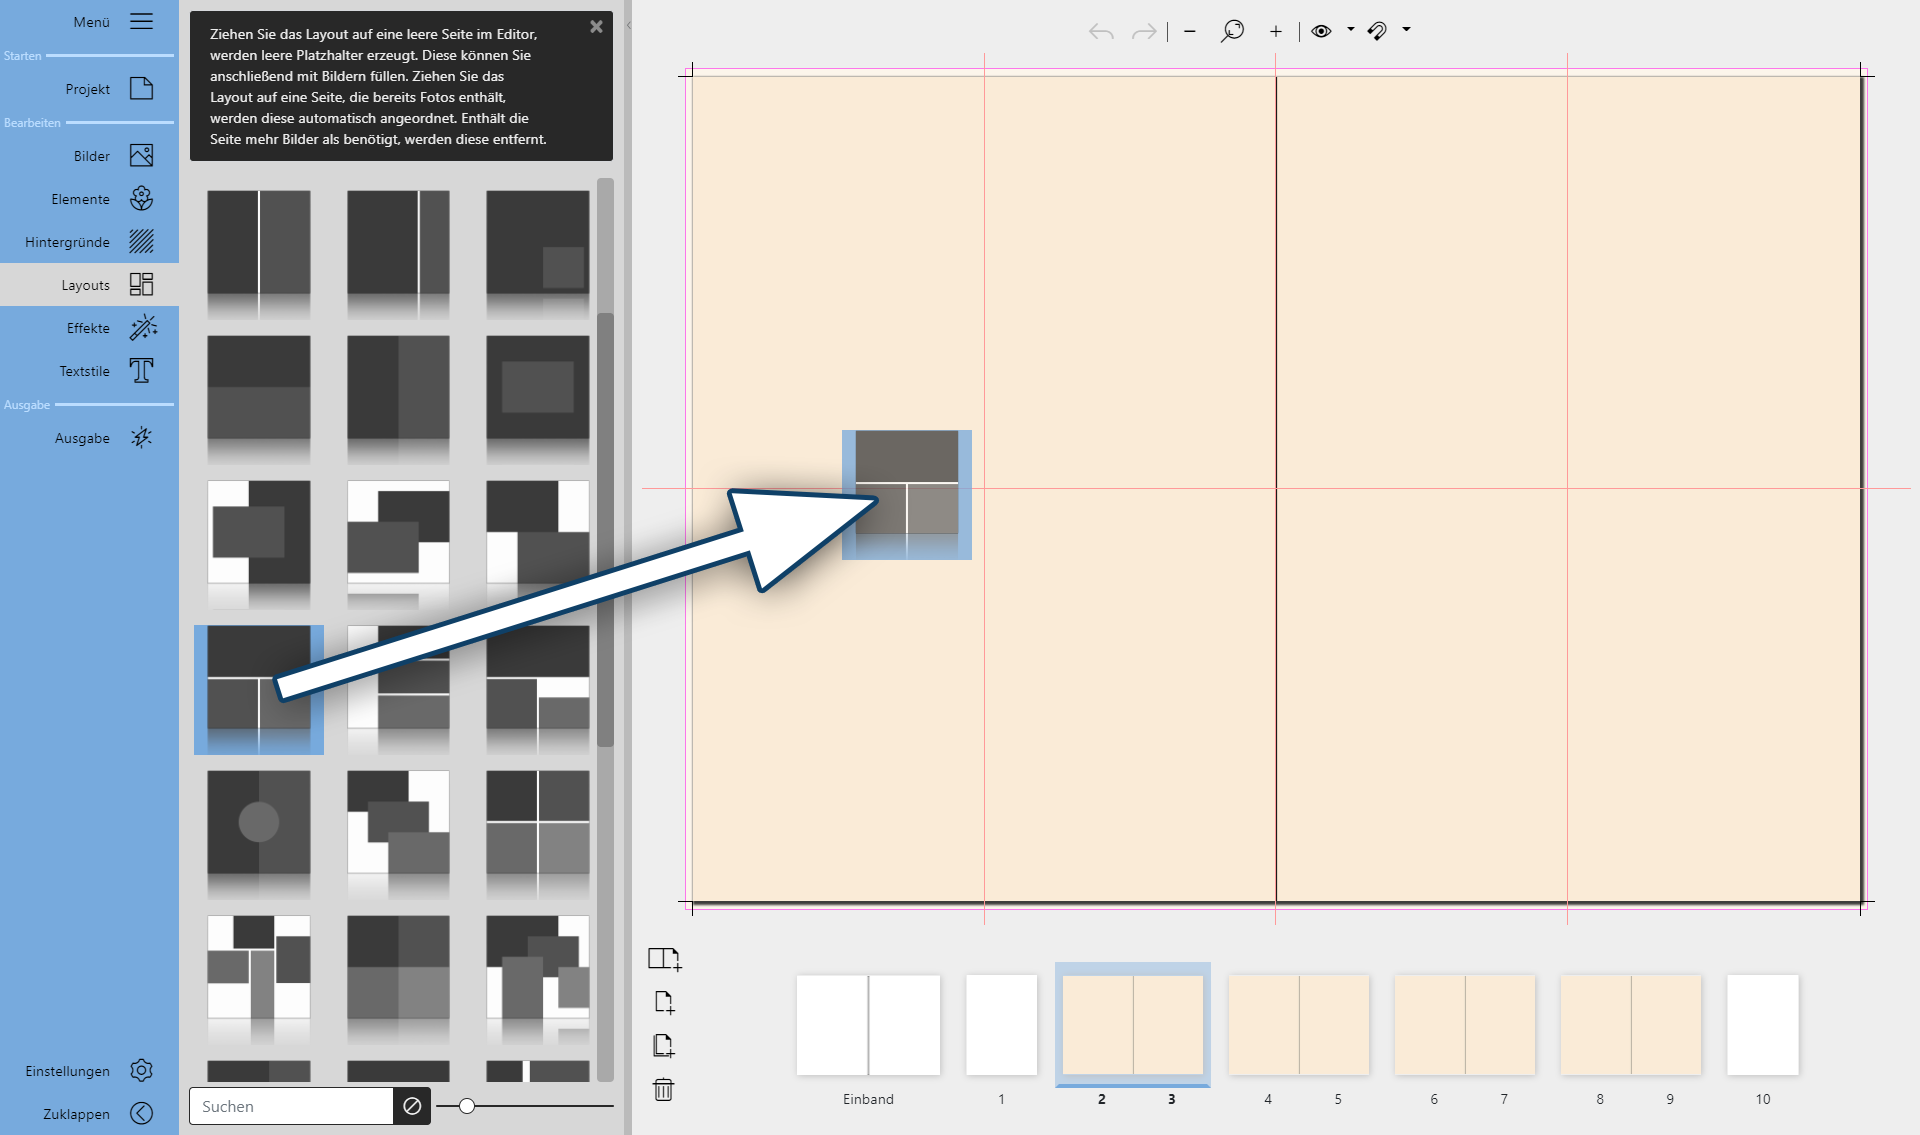Open the Effekte panel icon
This screenshot has width=1920, height=1135.
[x=144, y=327]
